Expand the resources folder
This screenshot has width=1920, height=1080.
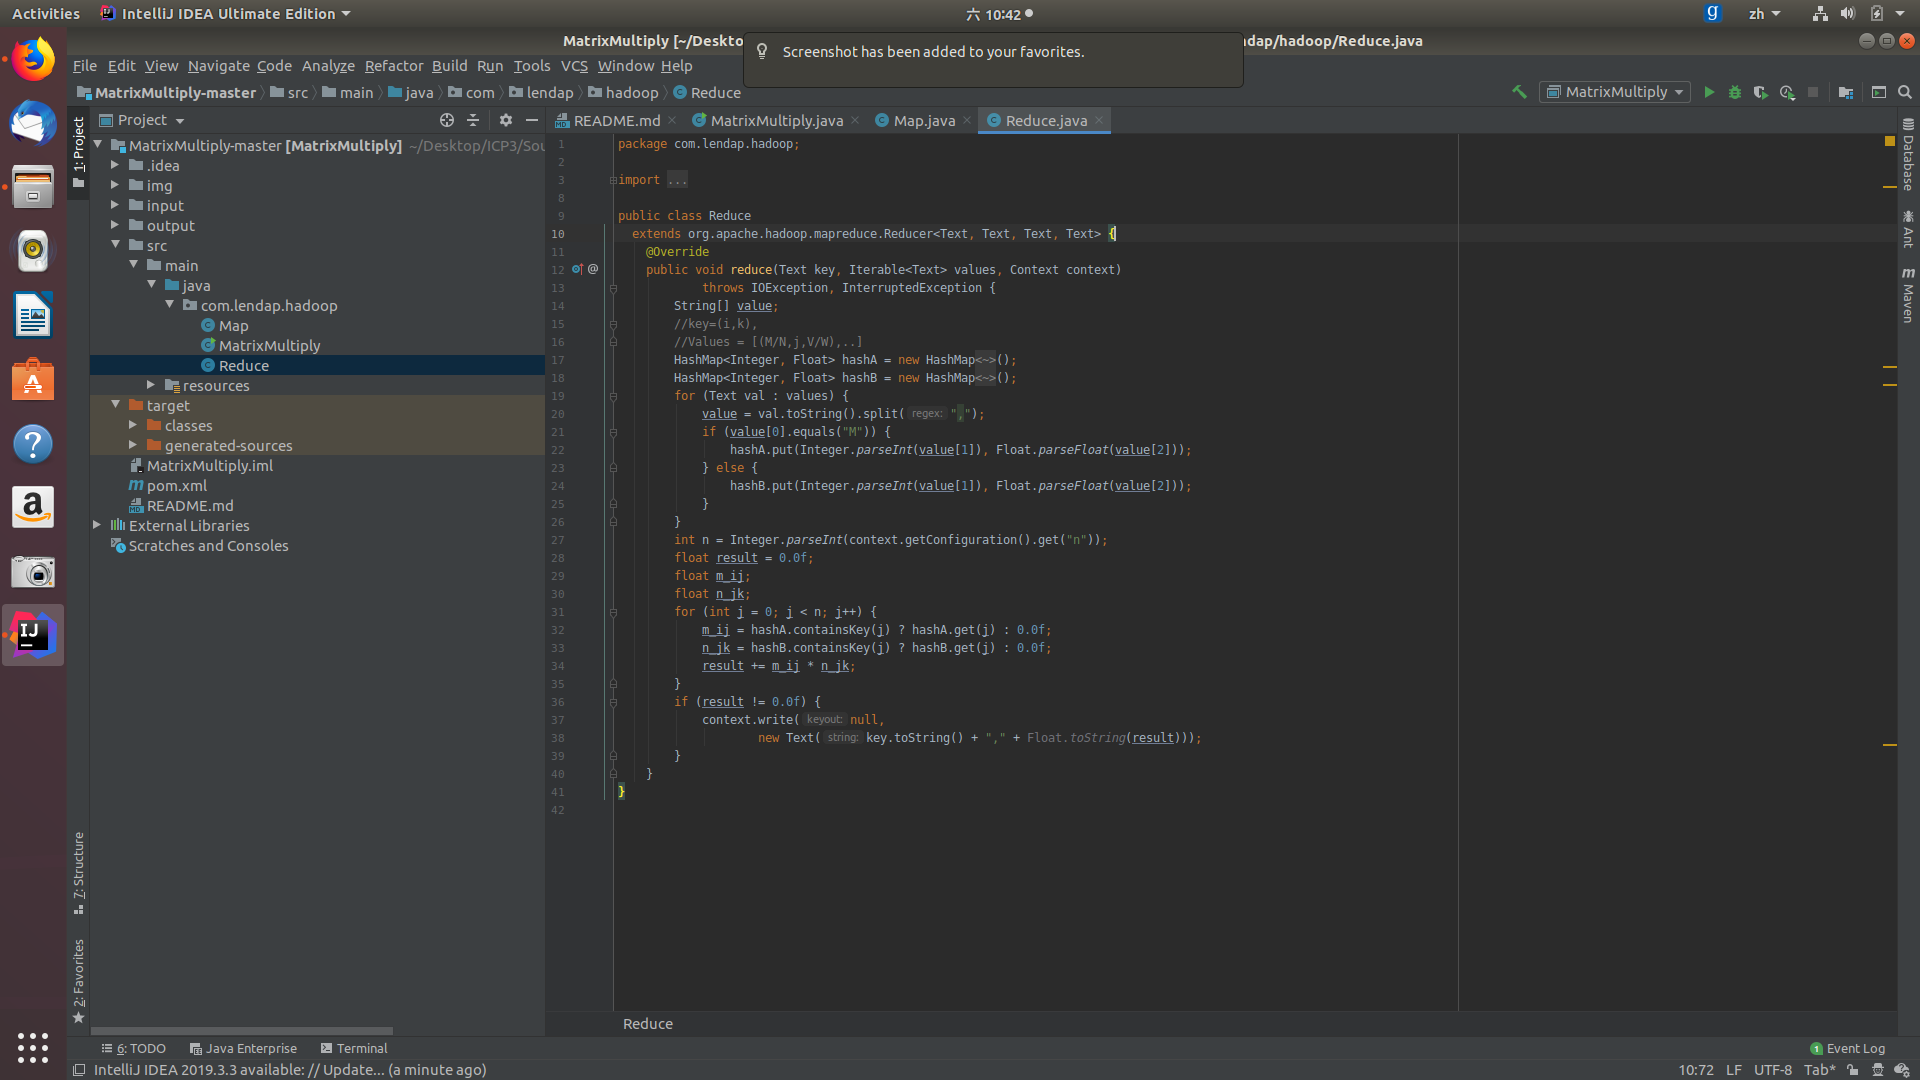(151, 385)
